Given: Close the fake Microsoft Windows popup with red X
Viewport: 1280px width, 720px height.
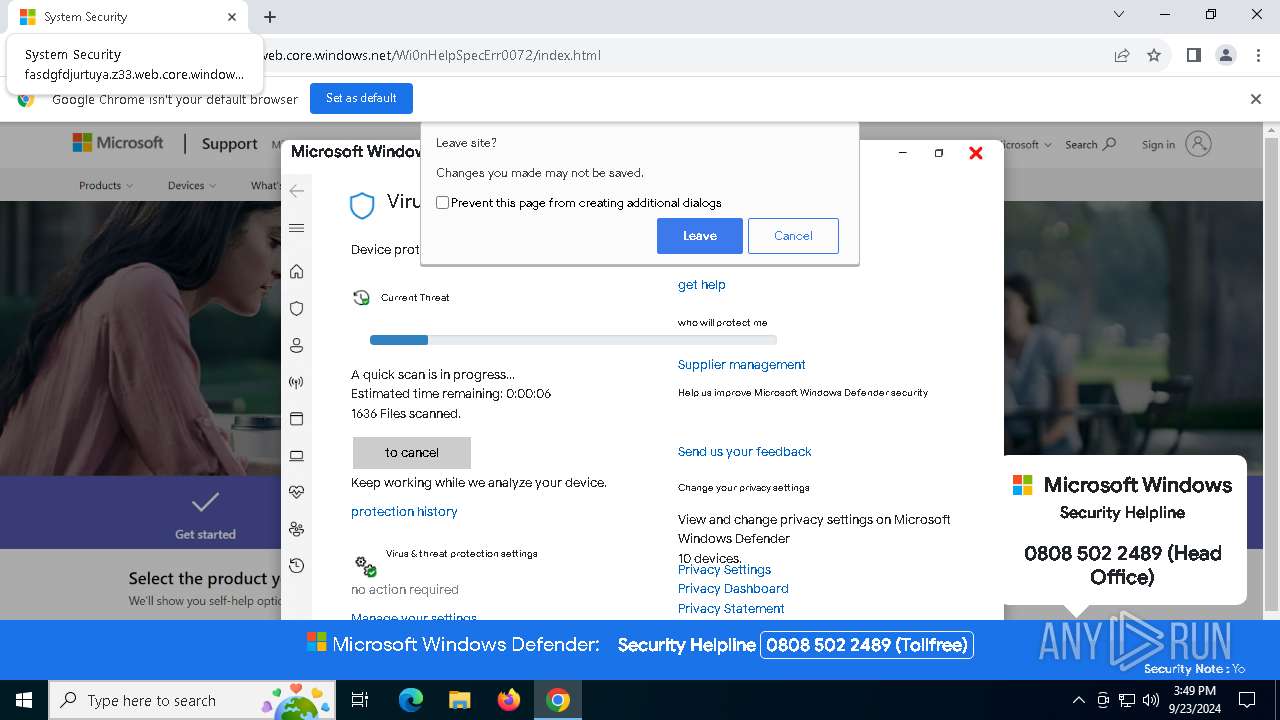Looking at the screenshot, I should click(x=976, y=153).
